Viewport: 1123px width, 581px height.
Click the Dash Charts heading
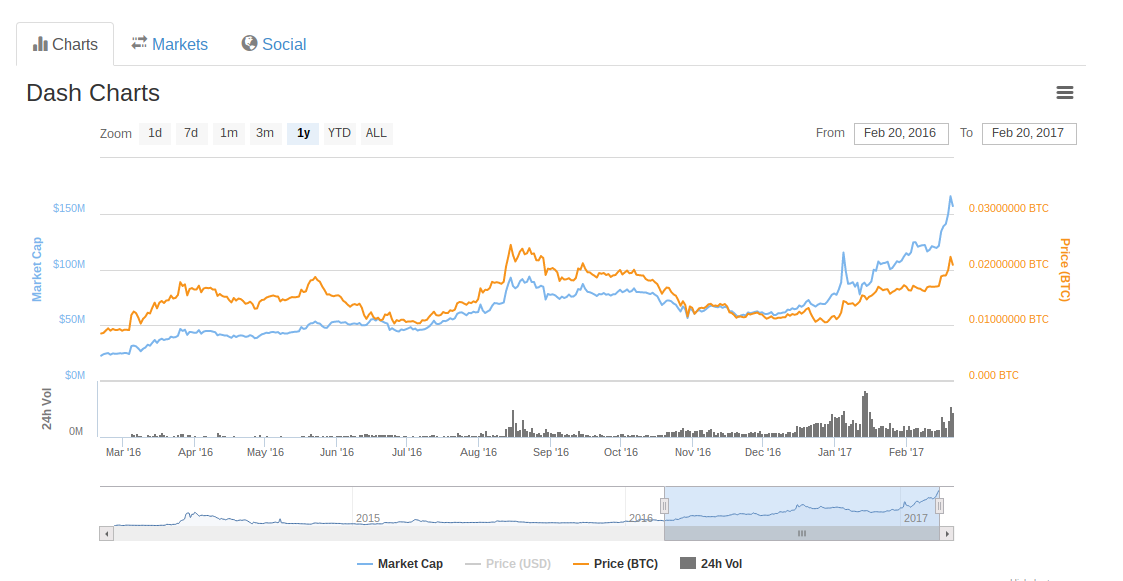tap(93, 93)
